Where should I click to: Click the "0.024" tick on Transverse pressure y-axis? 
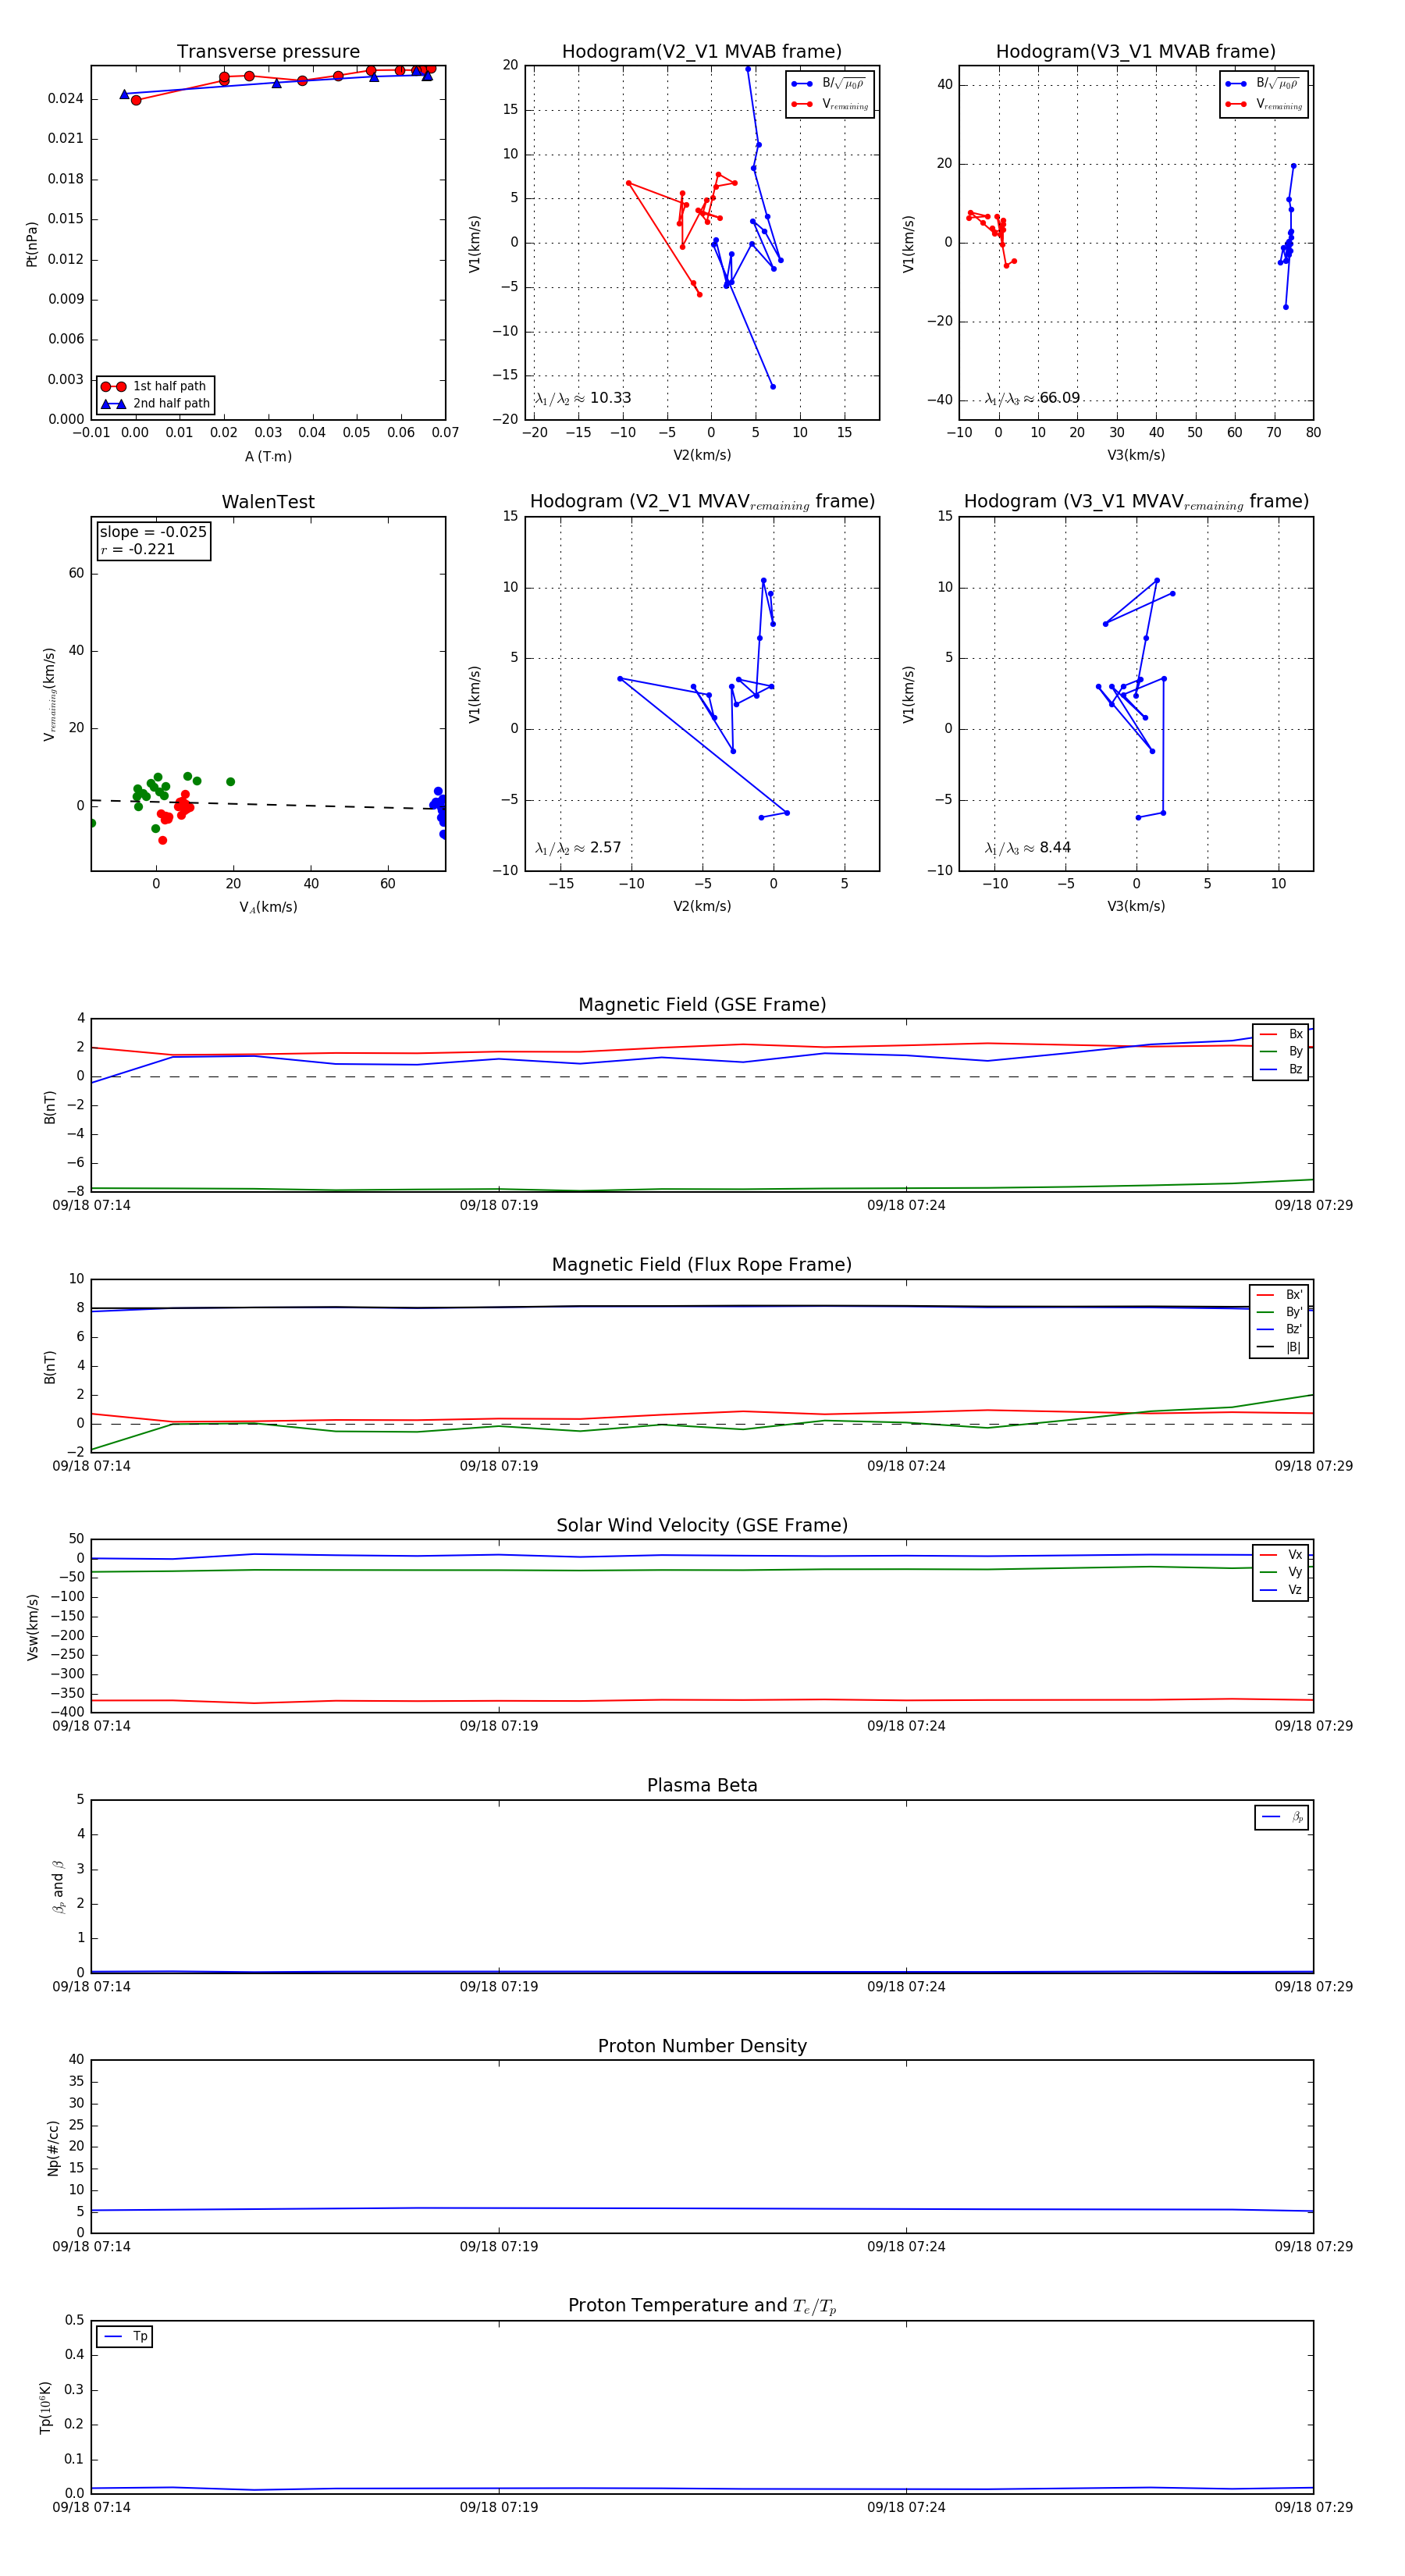(x=66, y=99)
